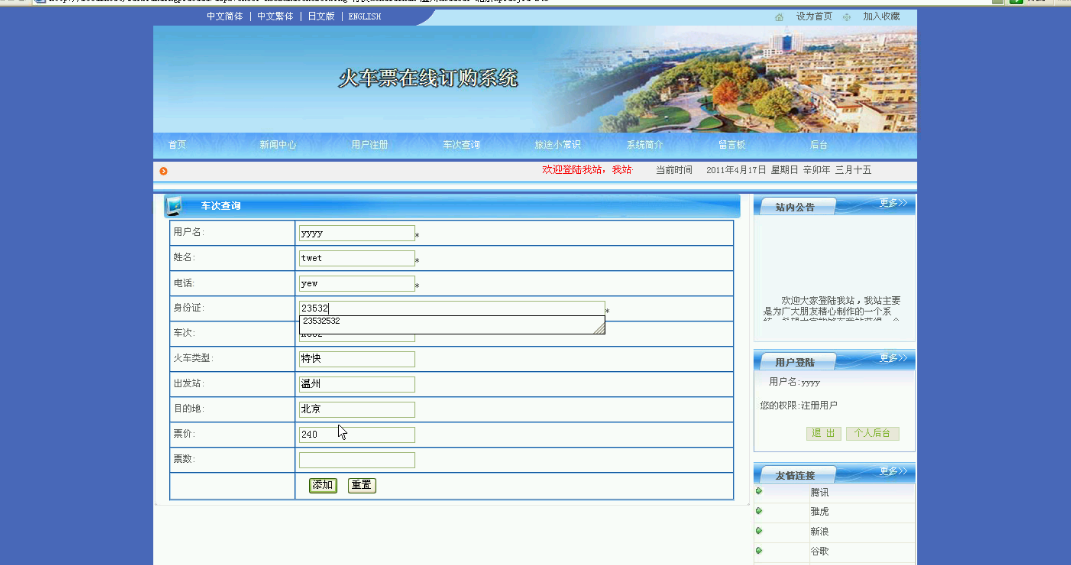
Task: Click the 出发站 field showing 温州
Action: coord(357,384)
